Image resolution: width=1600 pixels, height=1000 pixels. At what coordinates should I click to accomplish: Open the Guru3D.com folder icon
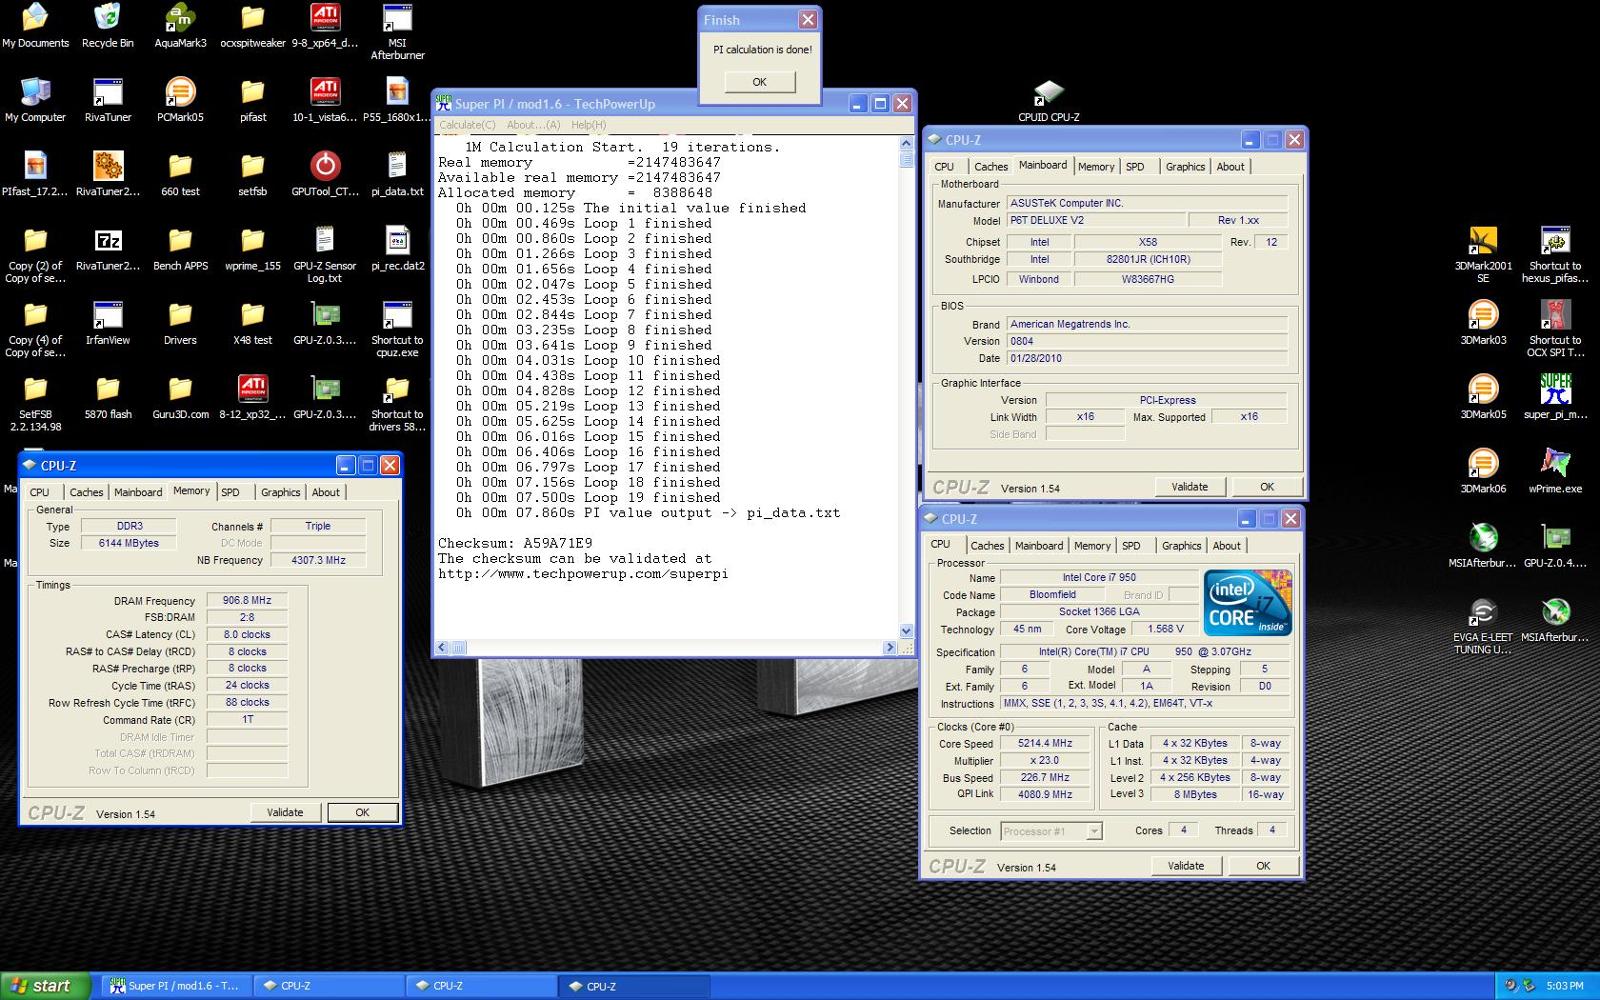coord(180,396)
